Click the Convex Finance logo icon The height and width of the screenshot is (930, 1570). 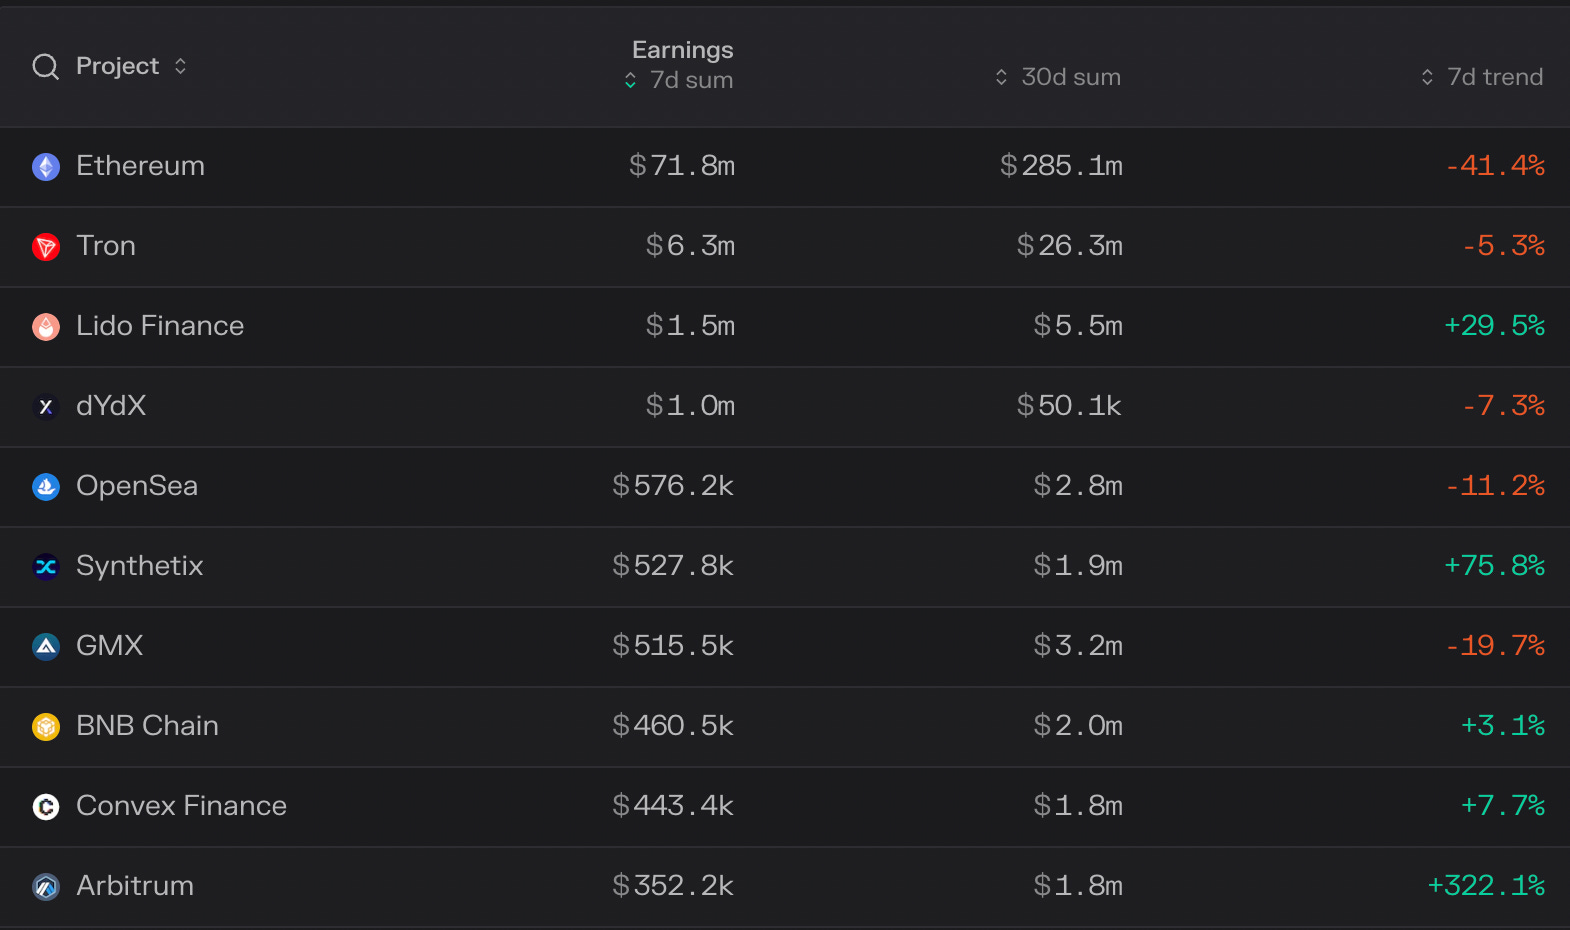[x=46, y=807]
